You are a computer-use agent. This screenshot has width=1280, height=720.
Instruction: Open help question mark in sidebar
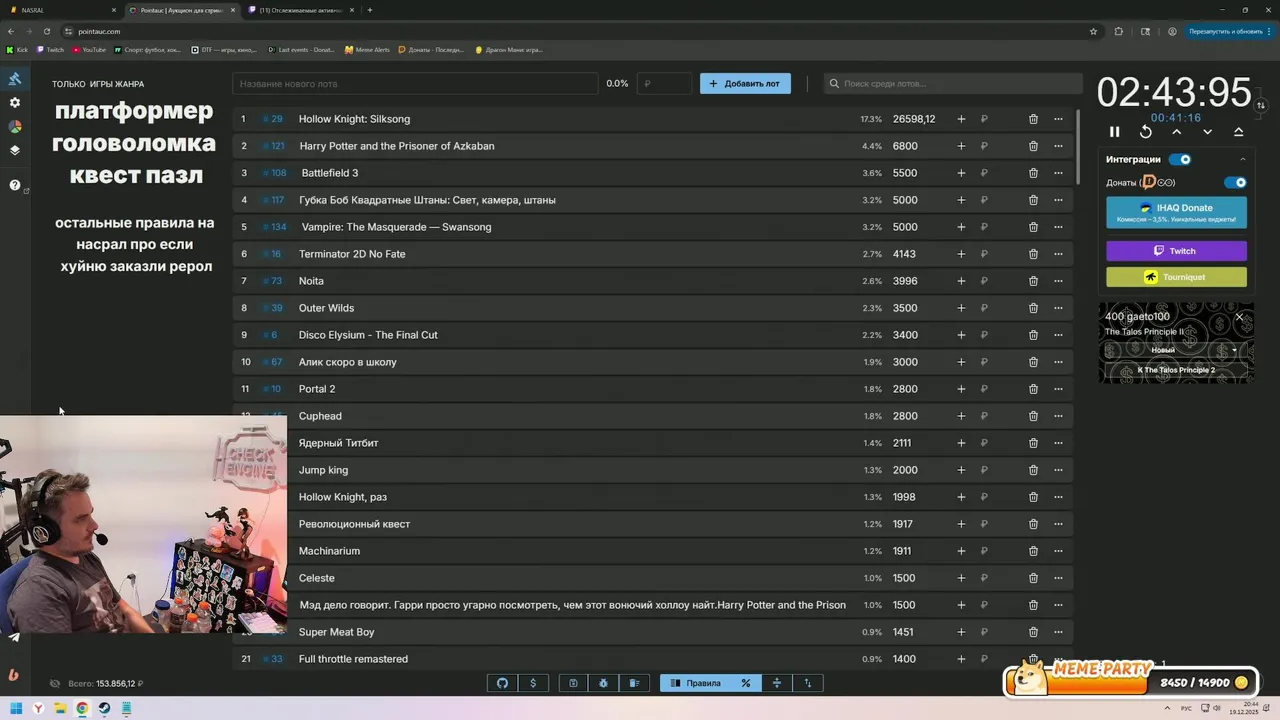15,185
